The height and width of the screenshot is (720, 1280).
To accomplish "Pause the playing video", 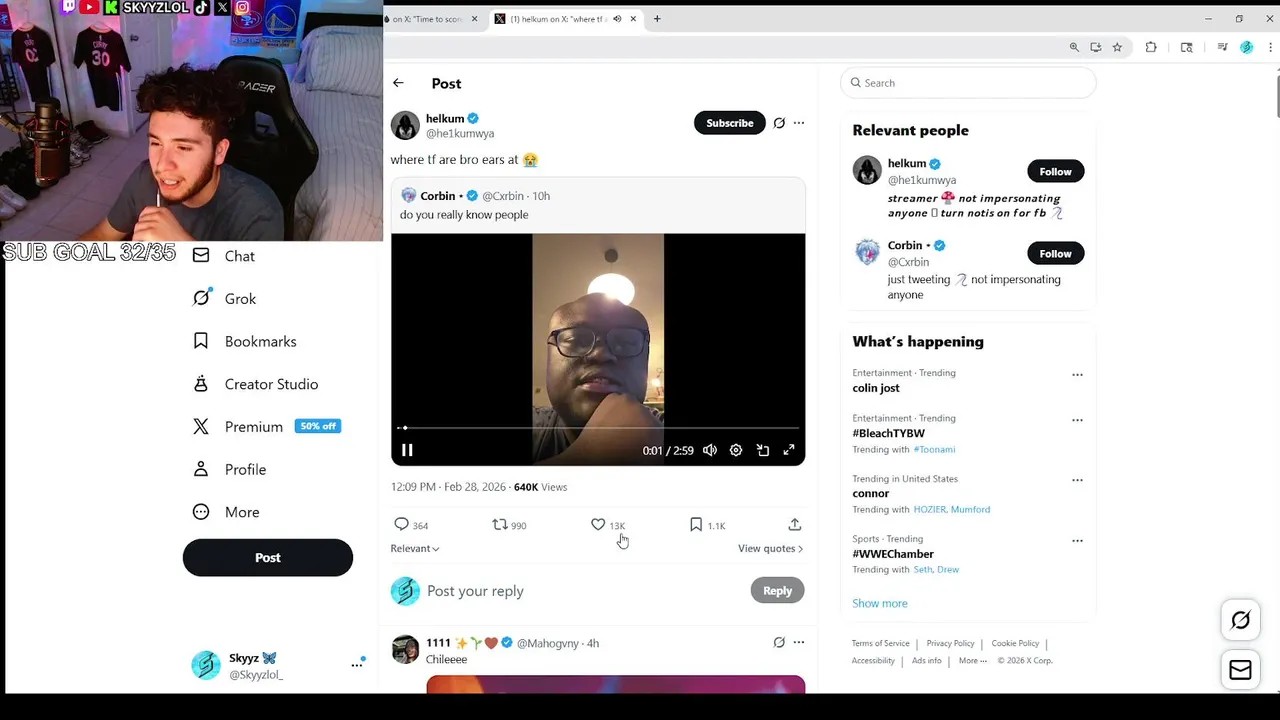I will 407,450.
